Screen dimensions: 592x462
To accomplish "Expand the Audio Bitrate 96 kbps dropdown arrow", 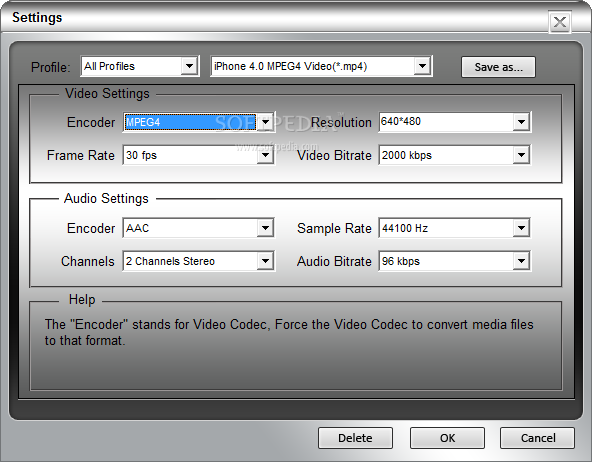I will tap(521, 261).
